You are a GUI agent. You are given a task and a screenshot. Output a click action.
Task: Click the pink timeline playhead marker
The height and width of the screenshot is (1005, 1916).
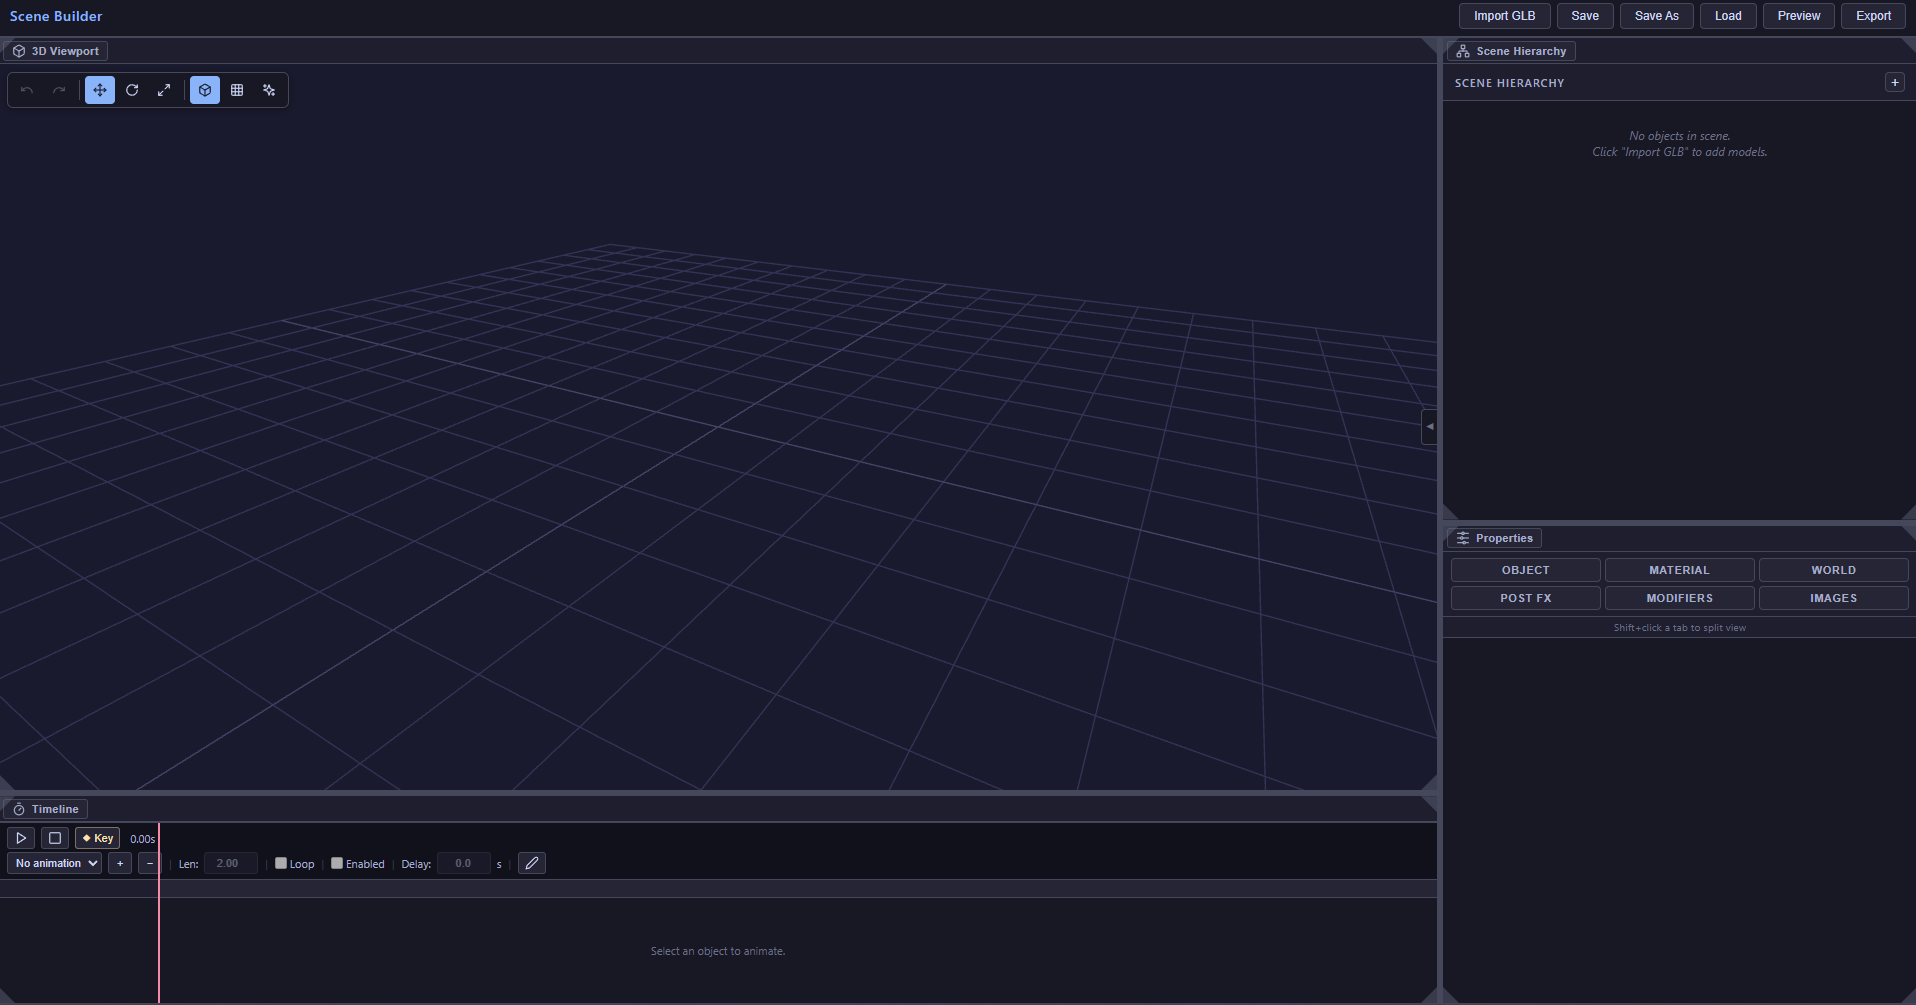pos(159,912)
